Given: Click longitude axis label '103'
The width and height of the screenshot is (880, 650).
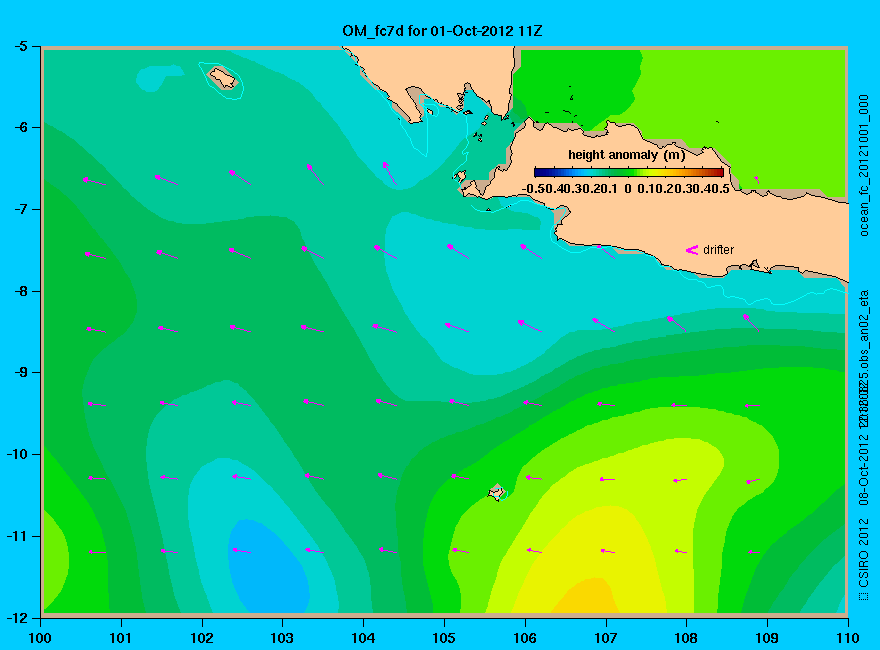Looking at the screenshot, I should click(x=282, y=638).
